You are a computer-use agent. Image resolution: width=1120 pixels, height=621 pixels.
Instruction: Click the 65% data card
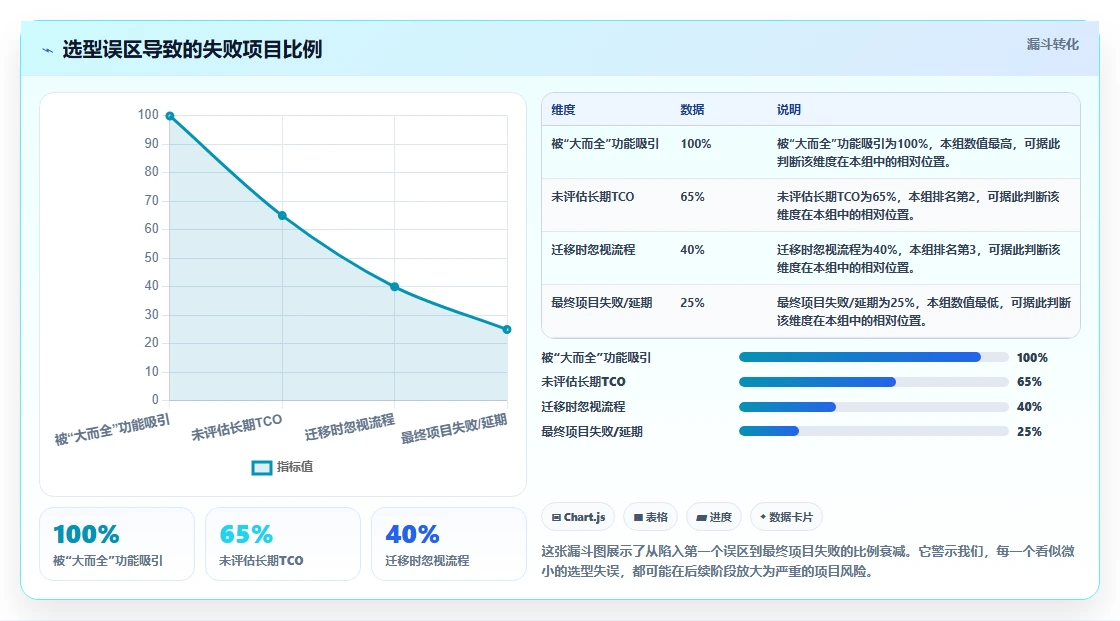click(x=283, y=544)
